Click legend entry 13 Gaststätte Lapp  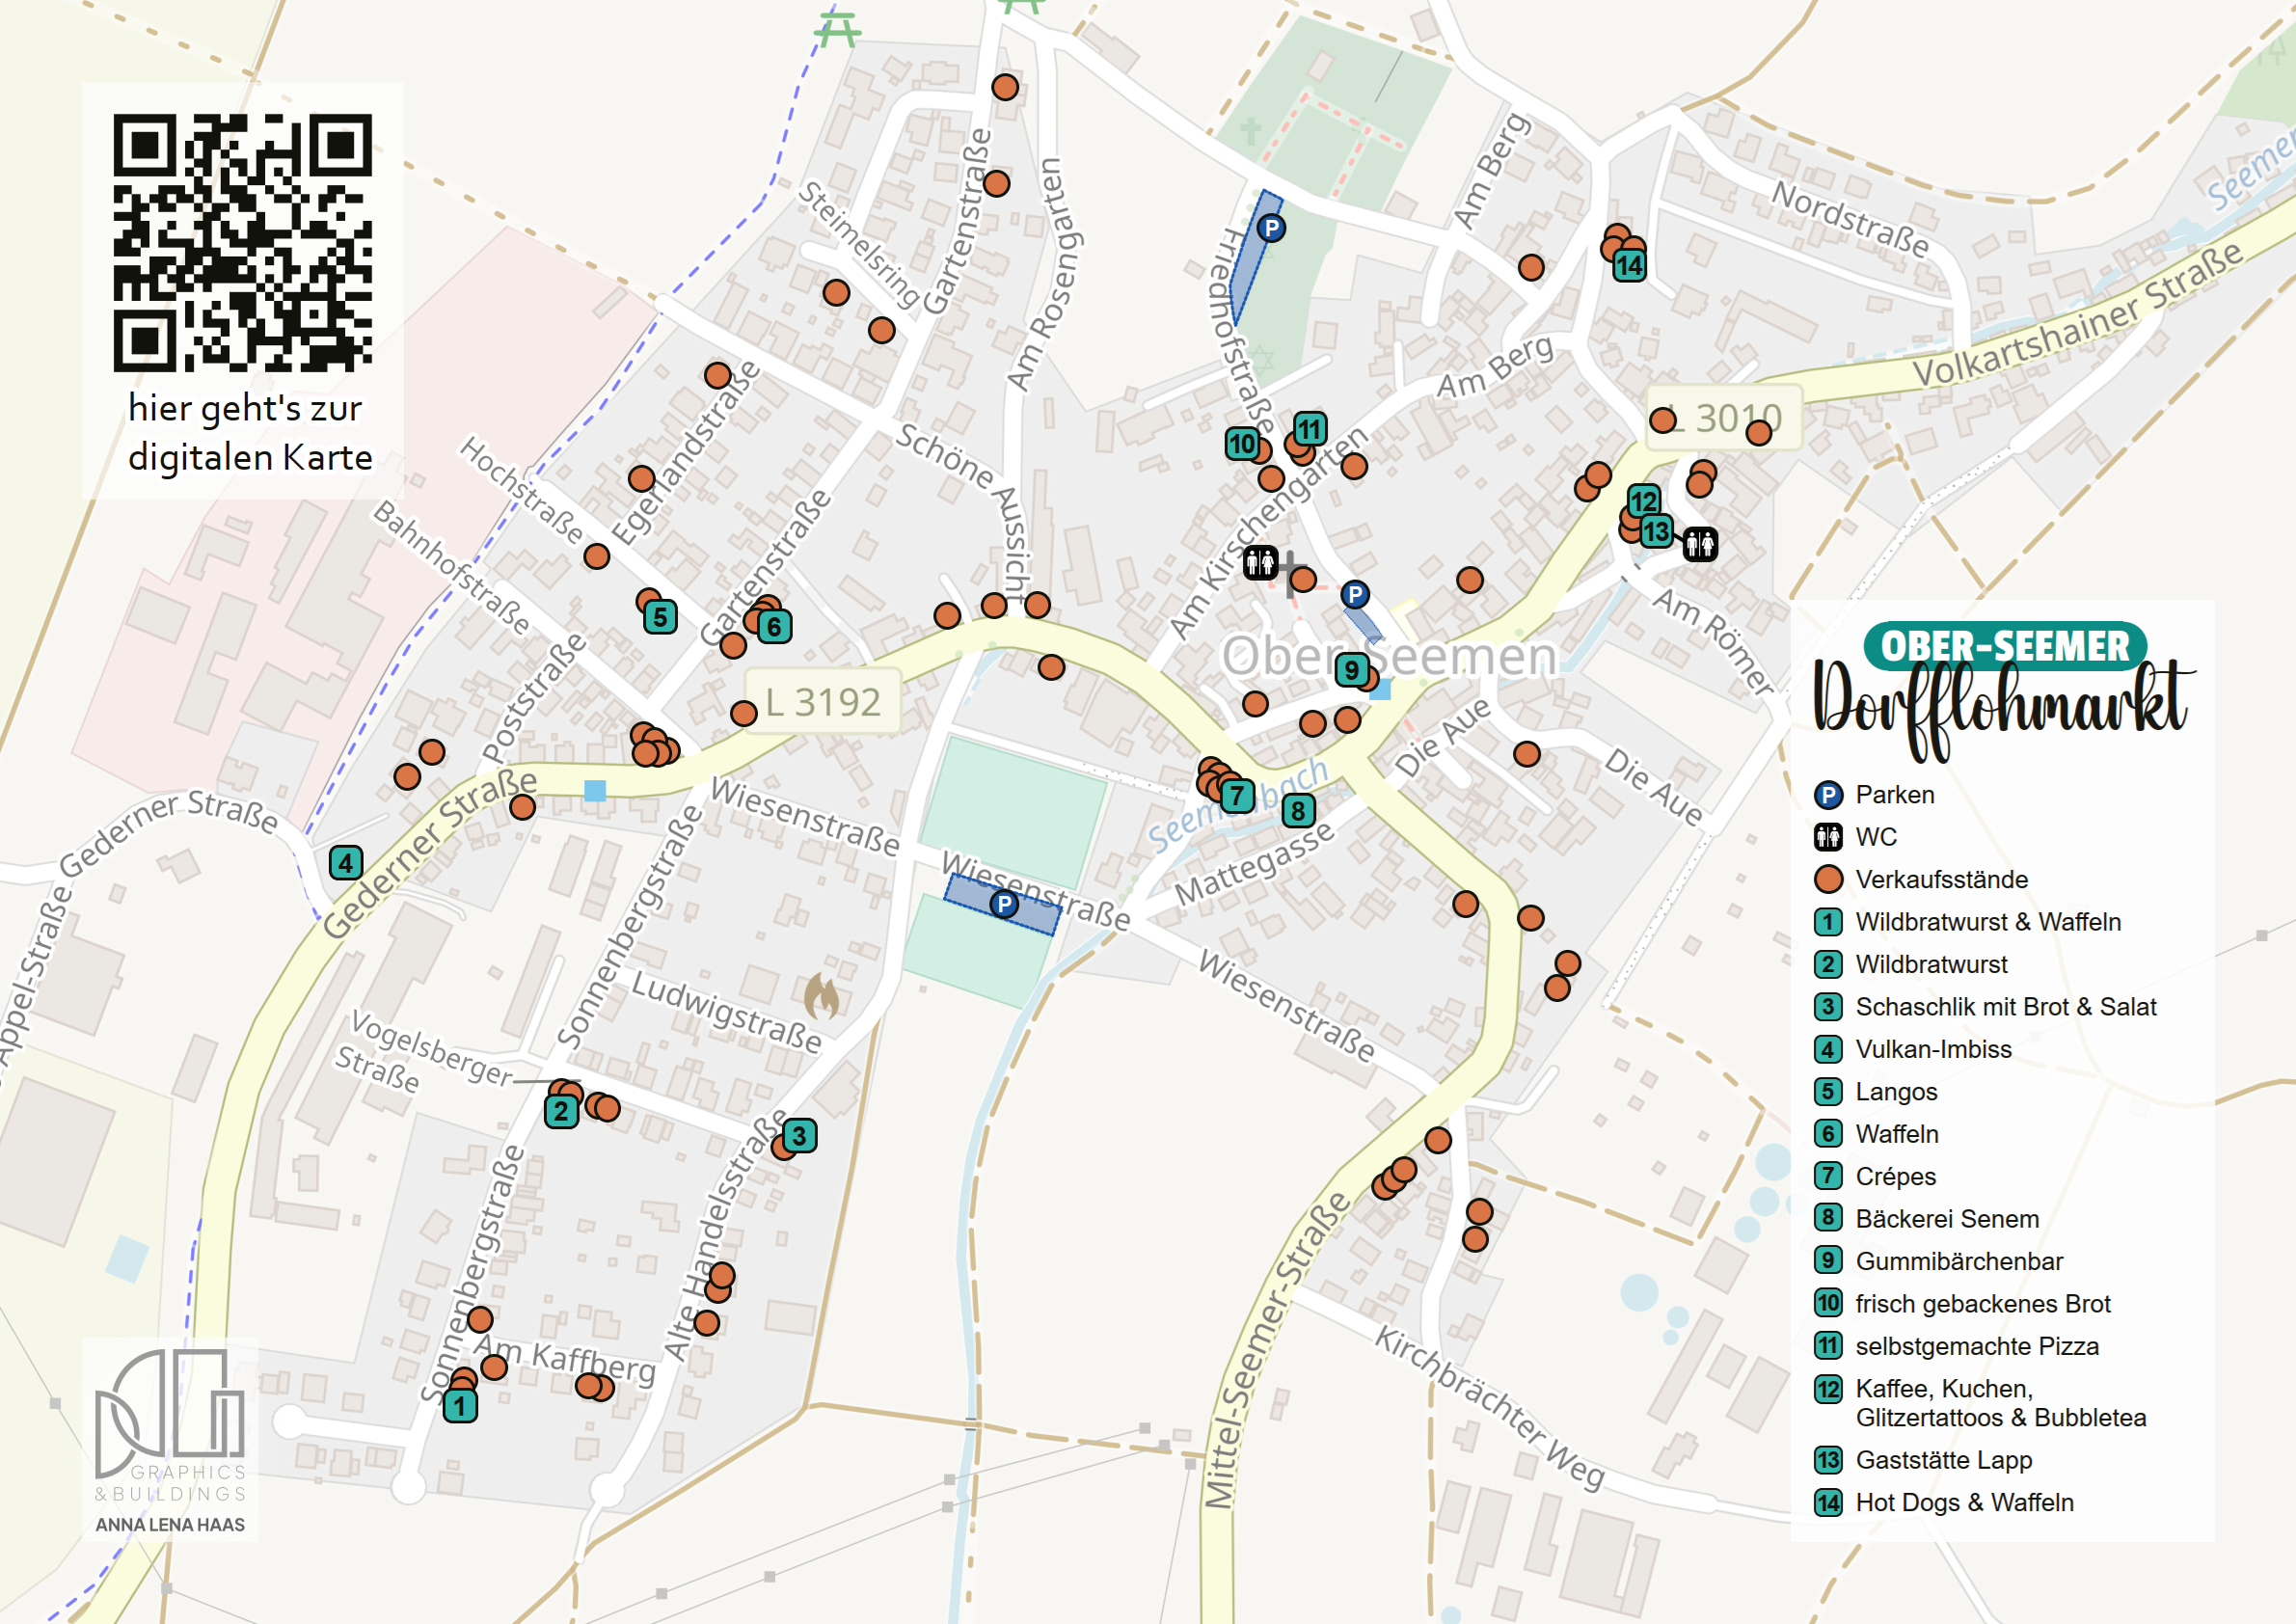[x=1943, y=1460]
